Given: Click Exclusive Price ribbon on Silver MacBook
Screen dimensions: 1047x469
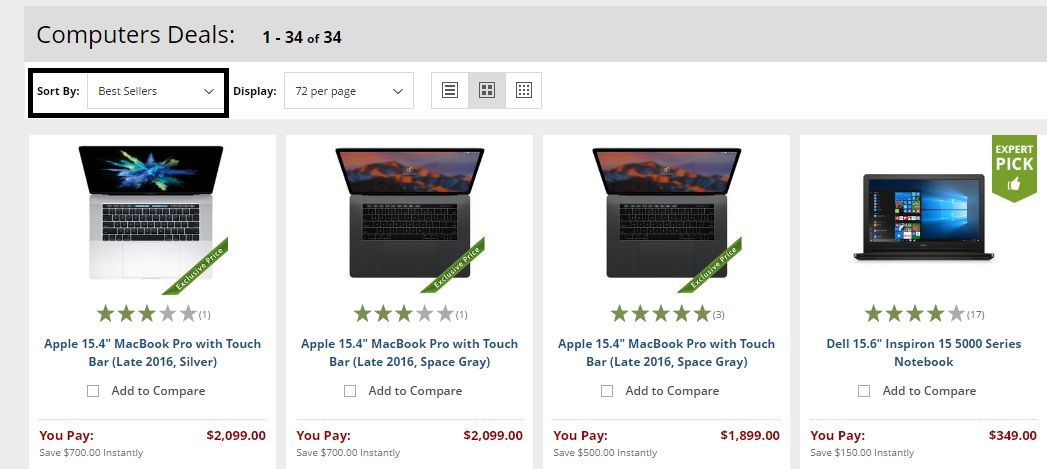Looking at the screenshot, I should pos(199,268).
